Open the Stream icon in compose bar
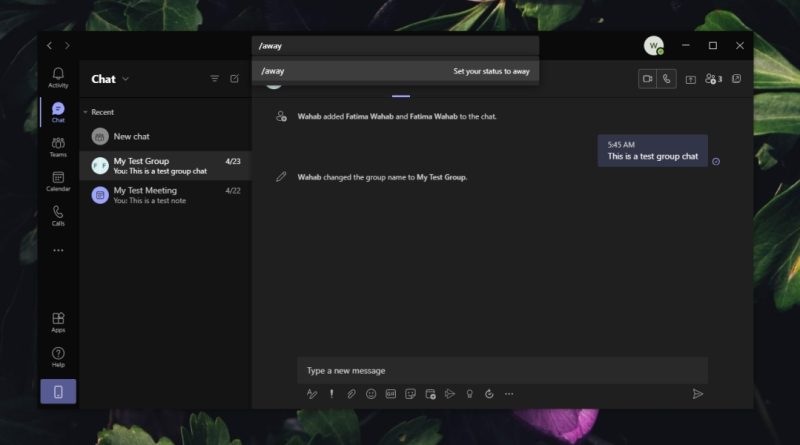This screenshot has height=445, width=800. 449,394
